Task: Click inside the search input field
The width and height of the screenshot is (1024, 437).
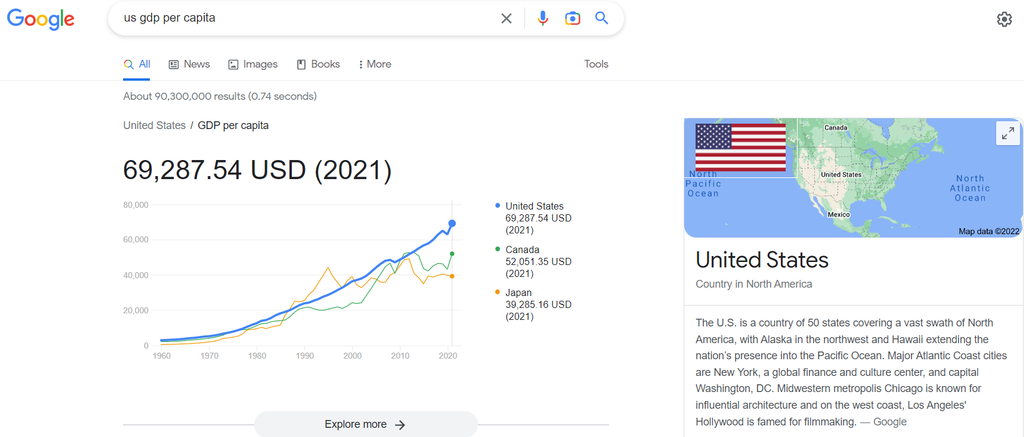Action: pyautogui.click(x=300, y=18)
